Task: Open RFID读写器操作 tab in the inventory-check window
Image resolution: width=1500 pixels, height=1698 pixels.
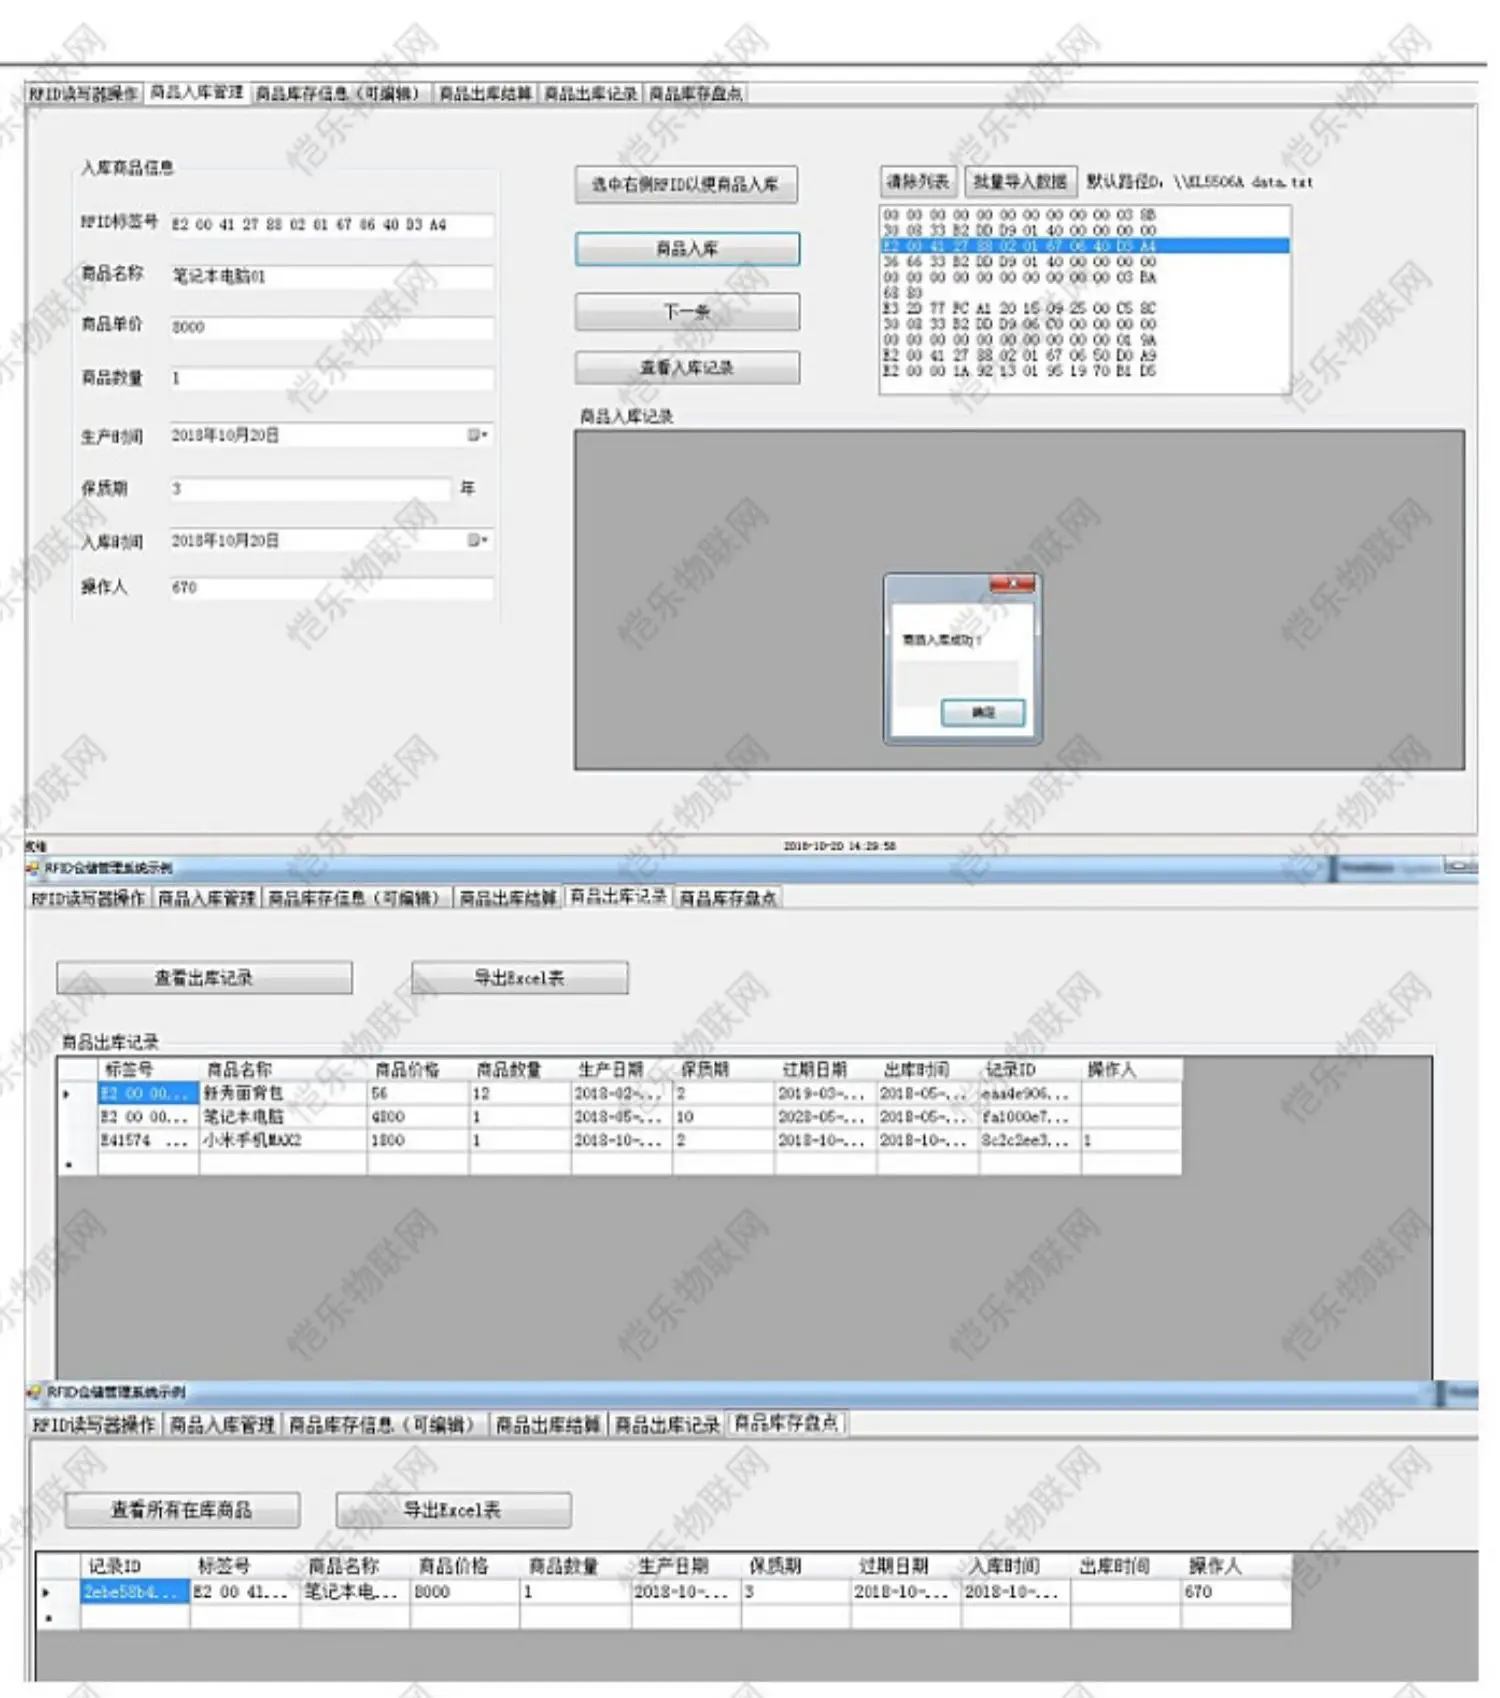Action: click(94, 1425)
